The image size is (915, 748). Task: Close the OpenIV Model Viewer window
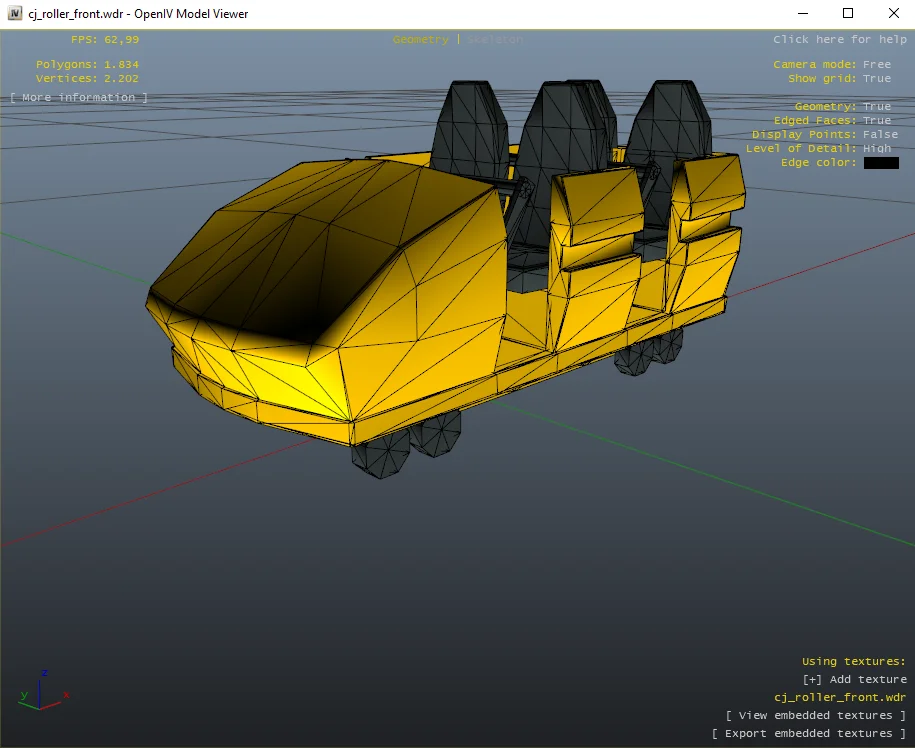(x=893, y=14)
